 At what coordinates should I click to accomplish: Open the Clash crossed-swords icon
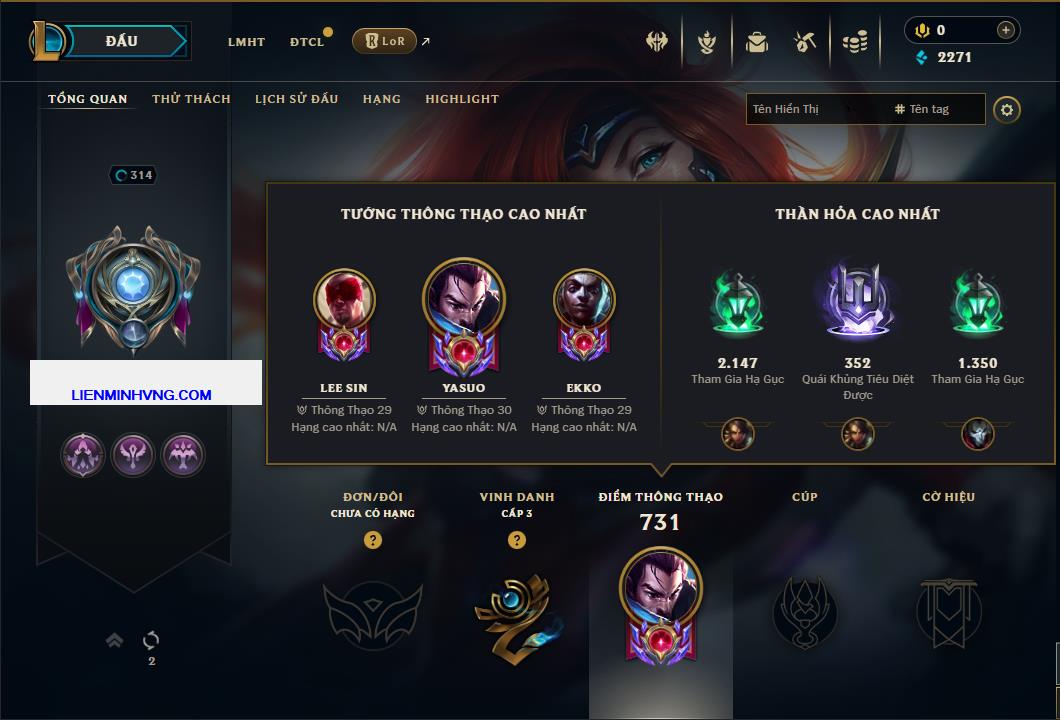point(656,42)
